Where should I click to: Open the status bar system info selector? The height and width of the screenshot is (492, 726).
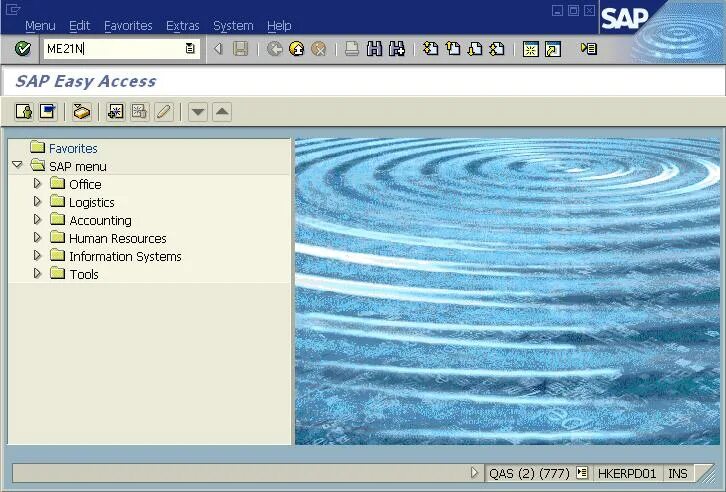pos(582,473)
